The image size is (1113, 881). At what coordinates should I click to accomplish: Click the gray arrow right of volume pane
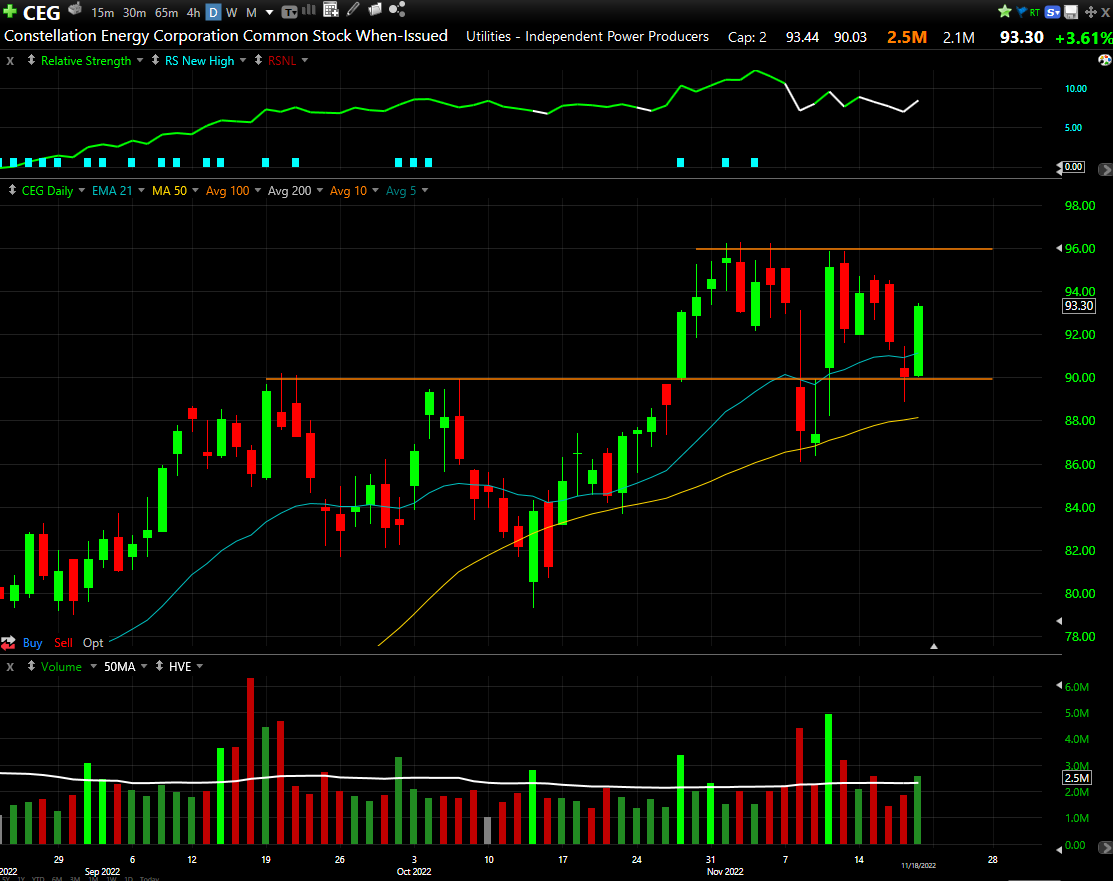[x=1104, y=848]
